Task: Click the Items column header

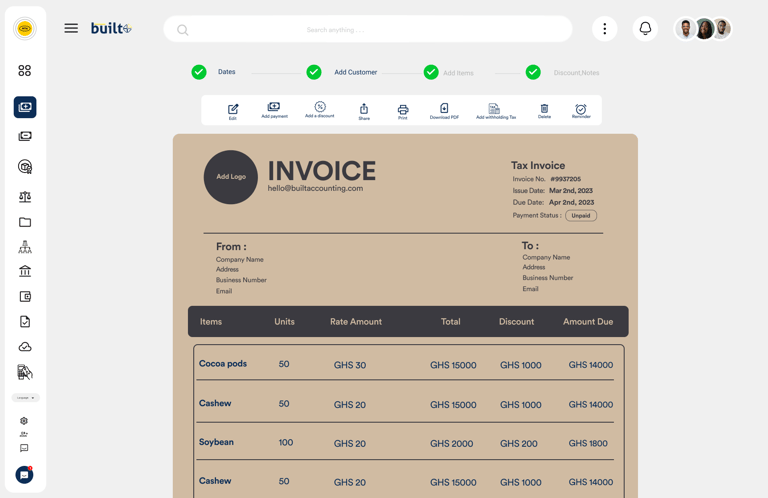Action: (211, 322)
